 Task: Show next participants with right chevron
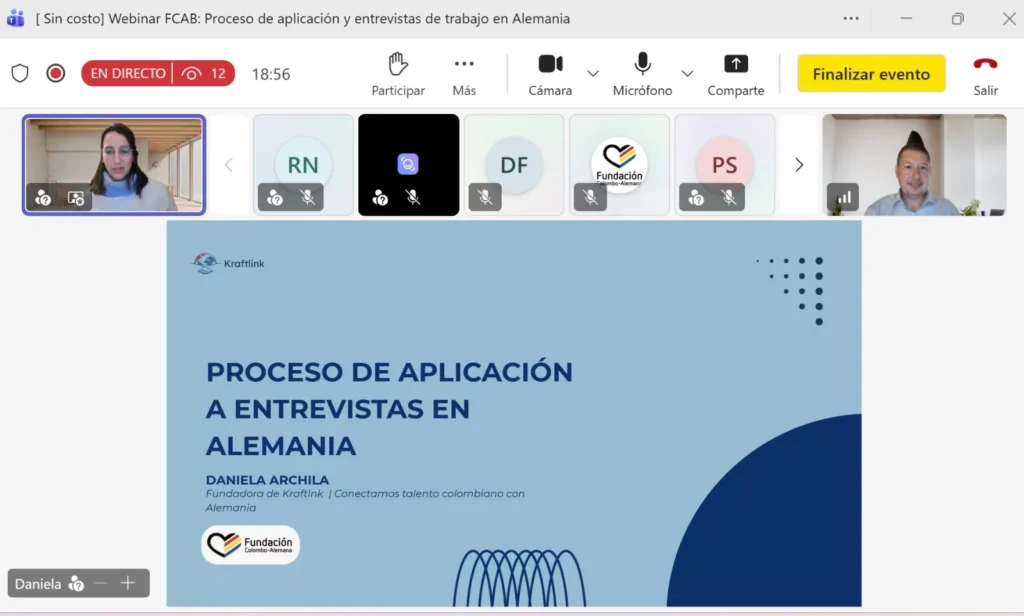click(799, 165)
